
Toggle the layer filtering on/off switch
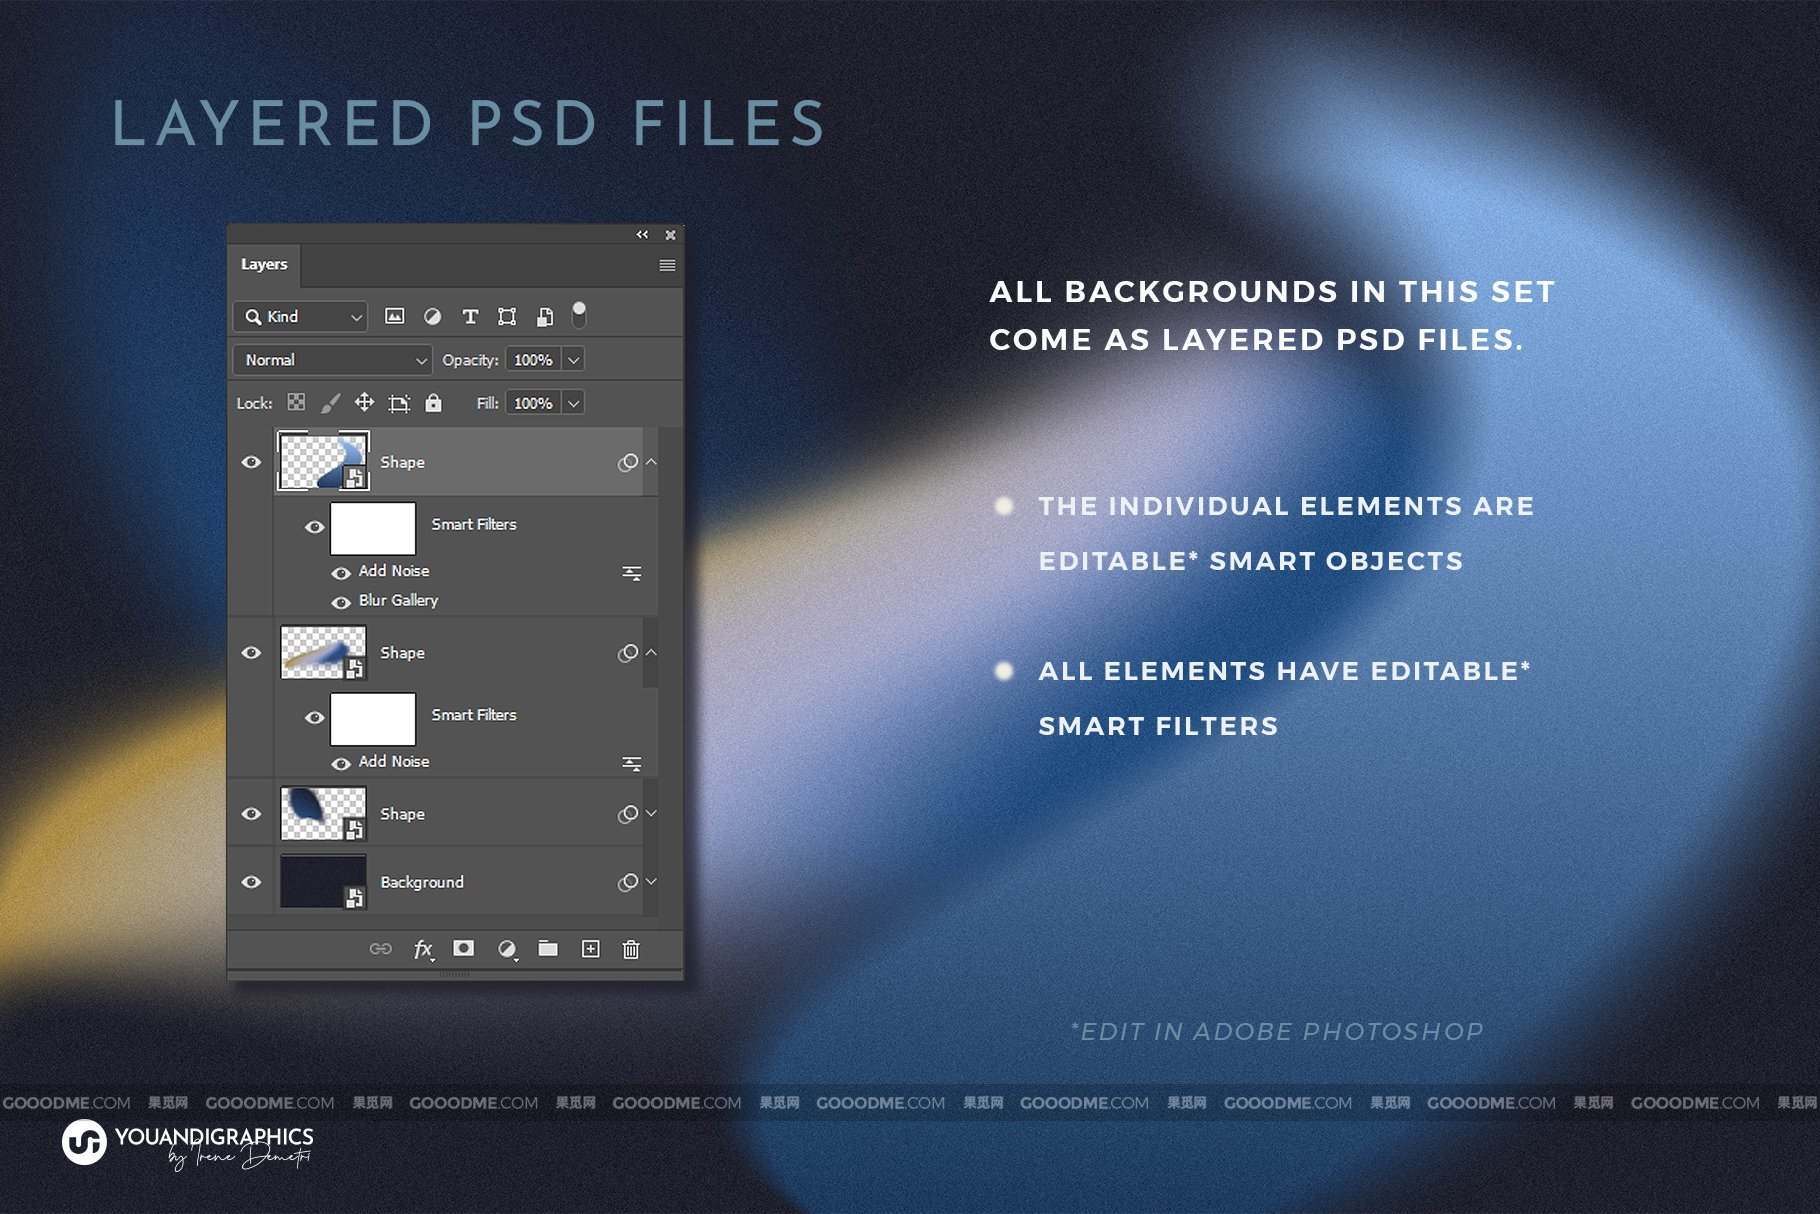tap(579, 315)
